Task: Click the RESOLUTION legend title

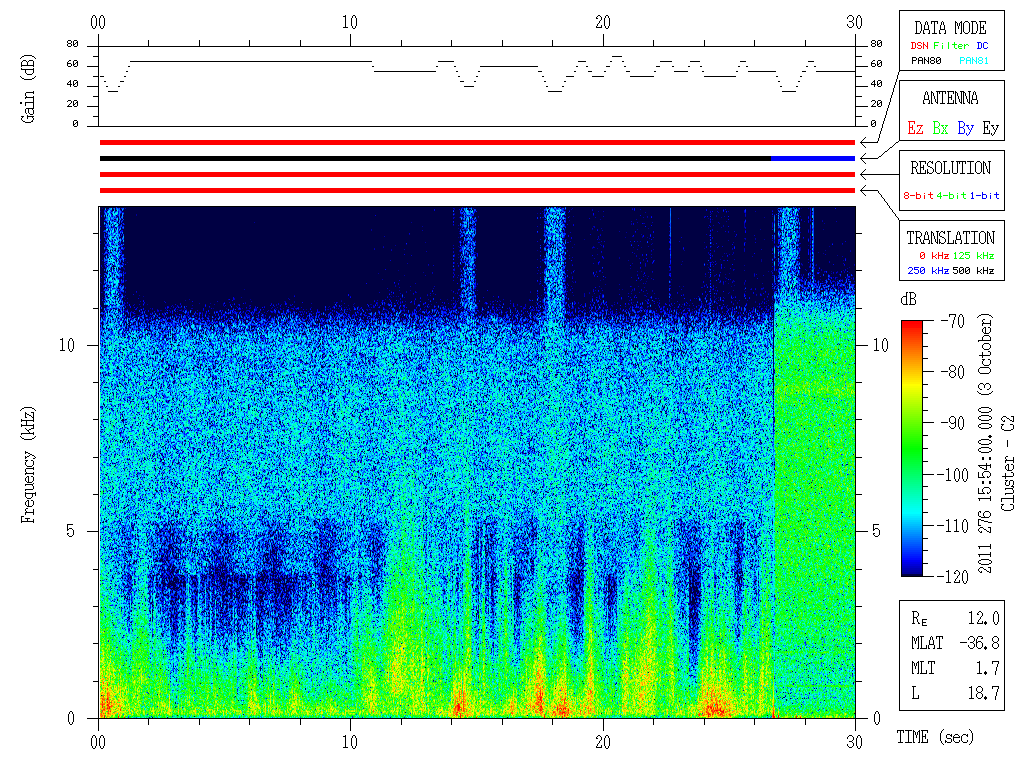Action: click(x=950, y=168)
